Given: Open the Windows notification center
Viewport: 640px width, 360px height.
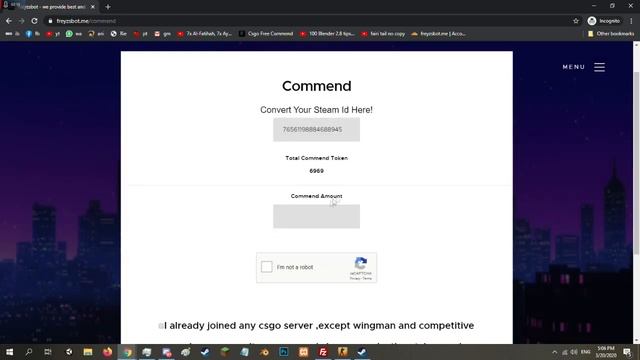Looking at the screenshot, I should (627, 352).
